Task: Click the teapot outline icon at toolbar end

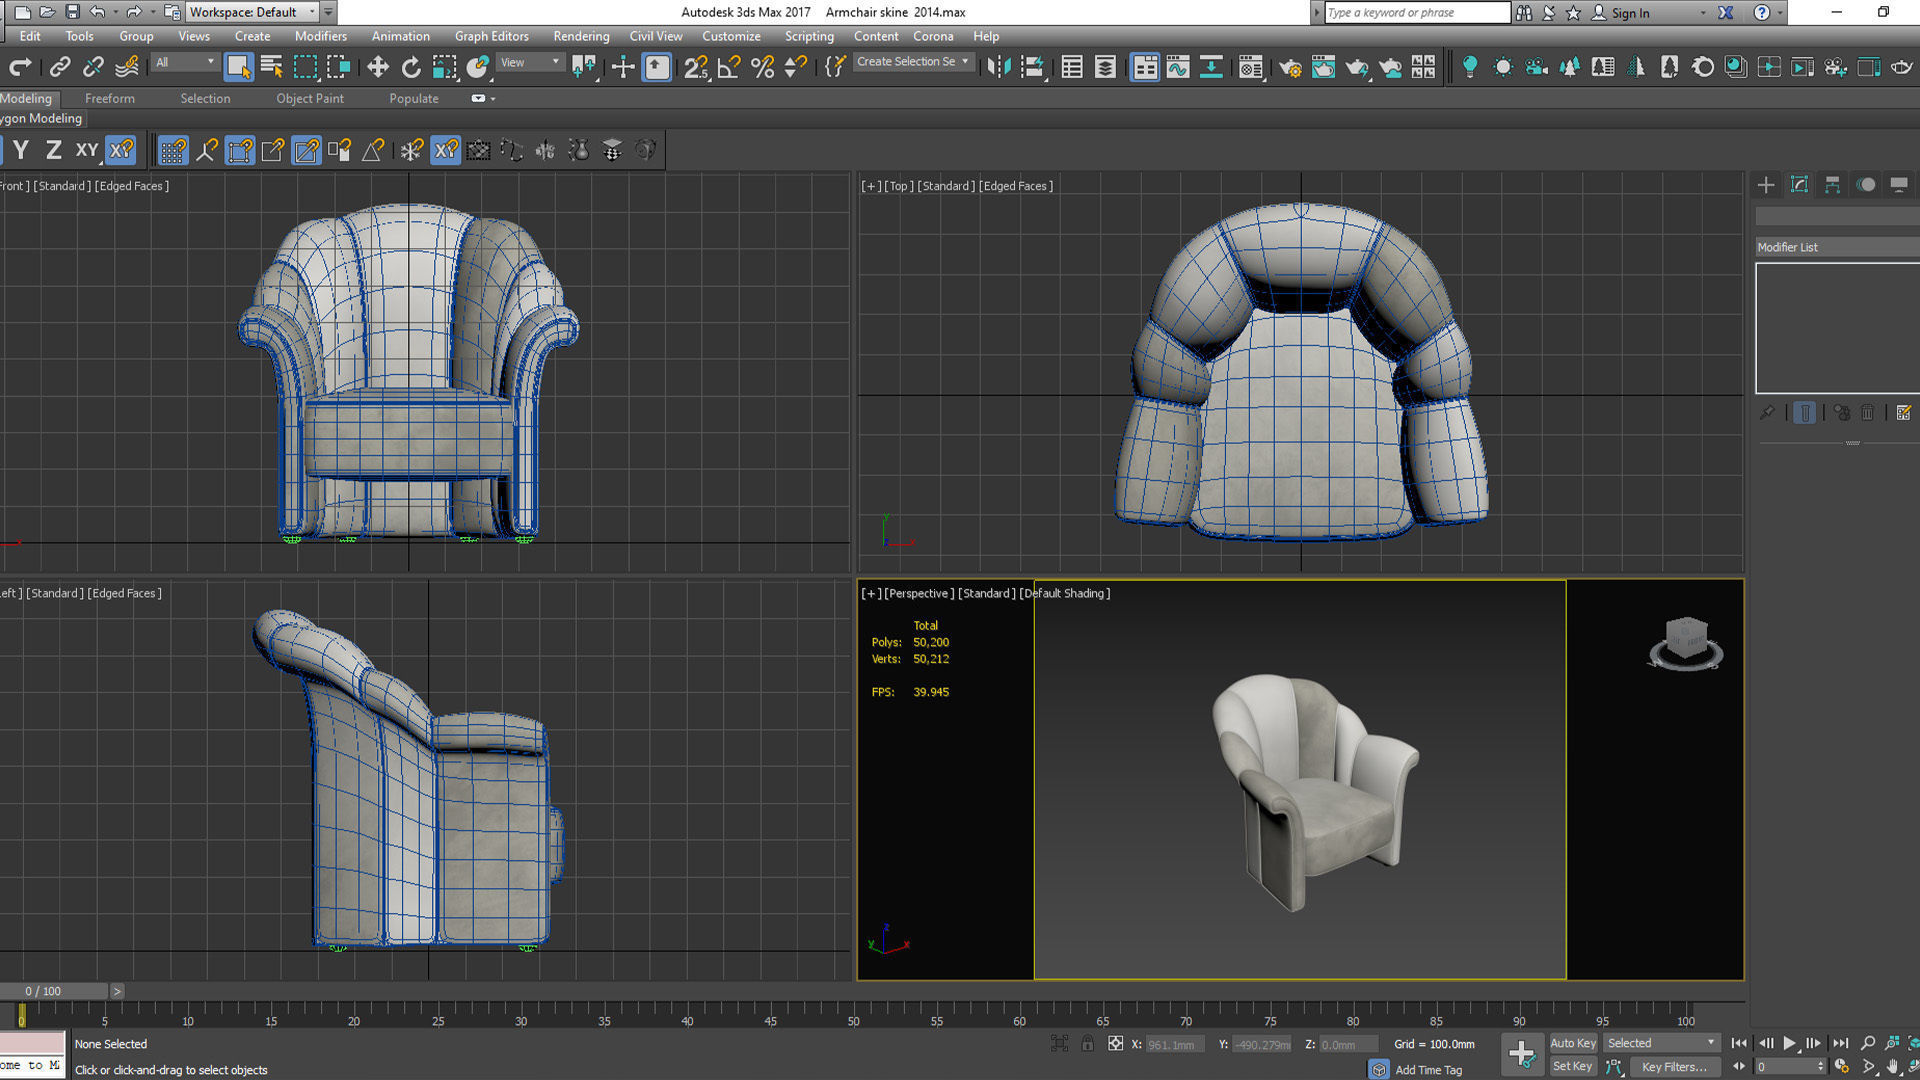Action: (x=1901, y=67)
